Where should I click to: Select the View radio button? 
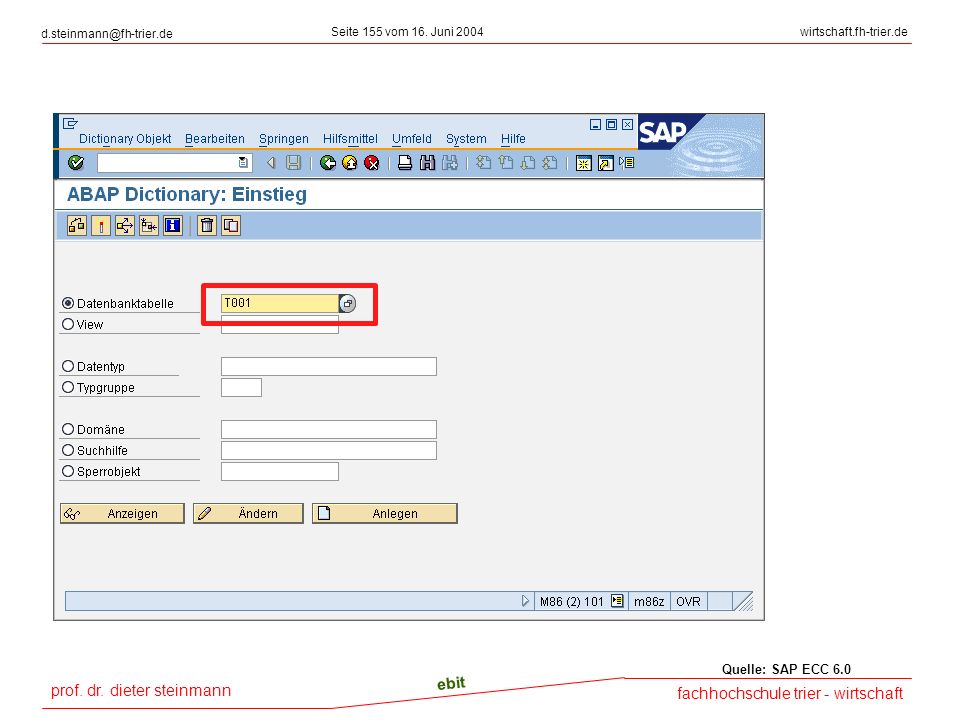[x=68, y=324]
